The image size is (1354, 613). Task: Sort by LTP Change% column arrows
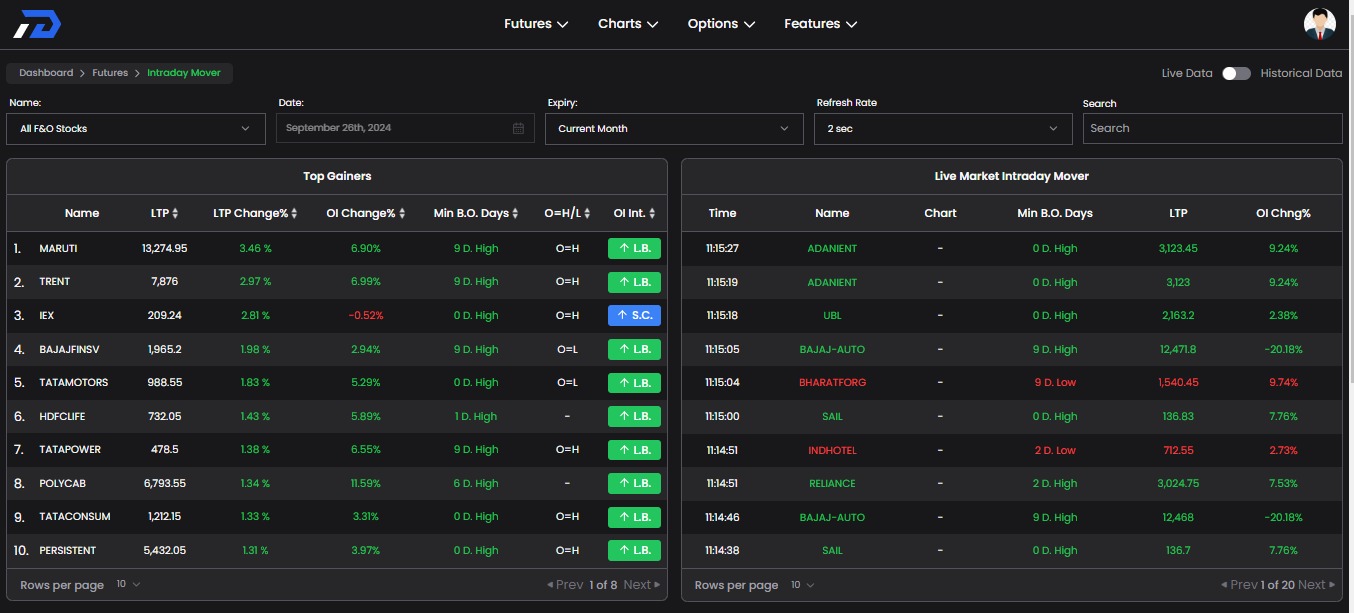294,214
